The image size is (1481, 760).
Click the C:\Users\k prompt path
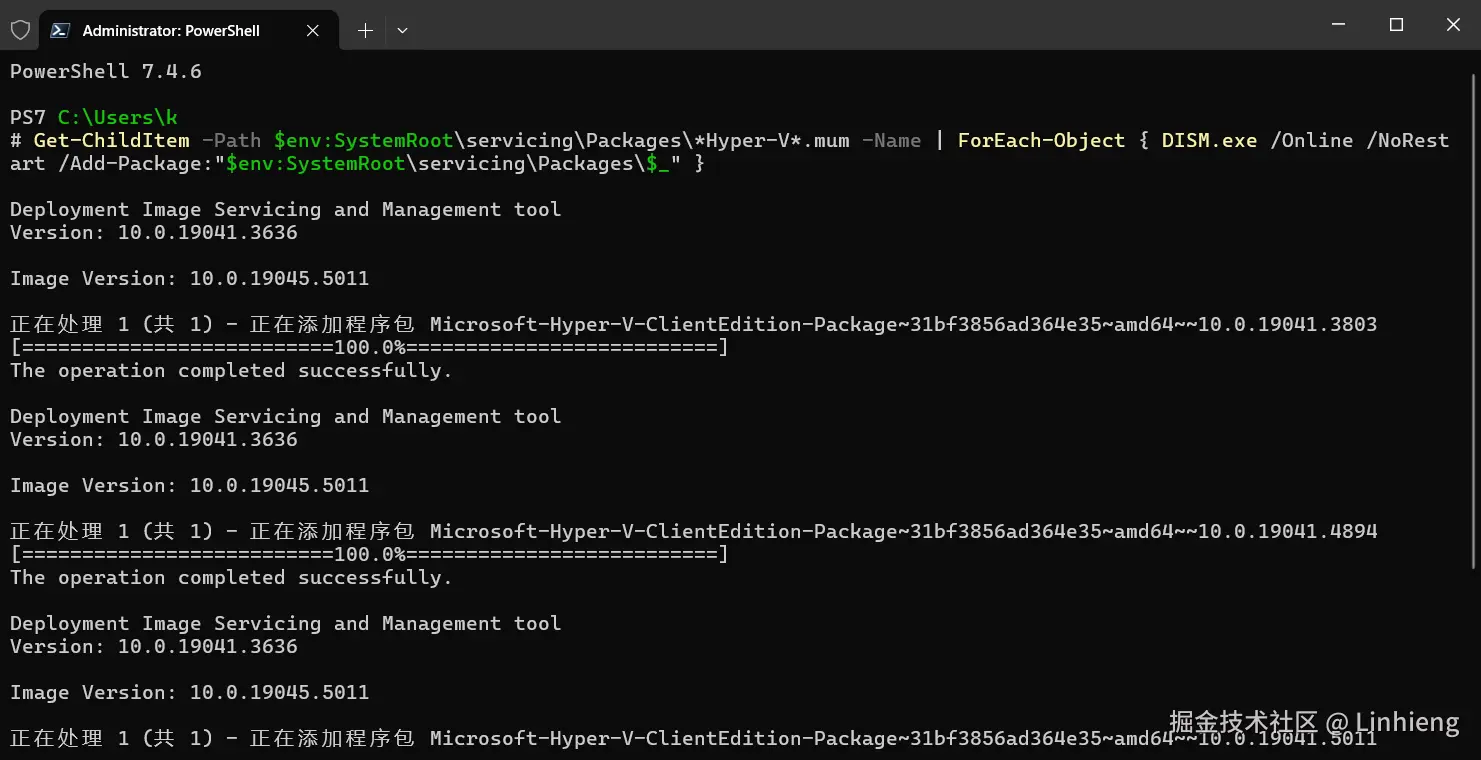click(117, 118)
